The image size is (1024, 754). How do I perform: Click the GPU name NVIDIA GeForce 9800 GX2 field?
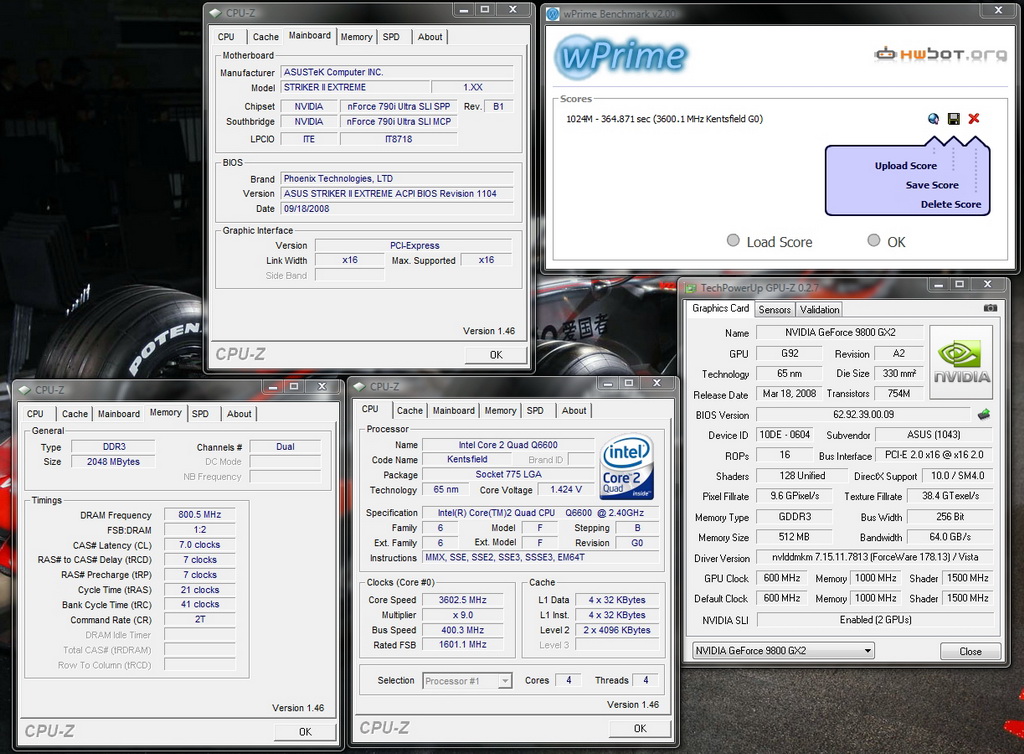pyautogui.click(x=840, y=332)
